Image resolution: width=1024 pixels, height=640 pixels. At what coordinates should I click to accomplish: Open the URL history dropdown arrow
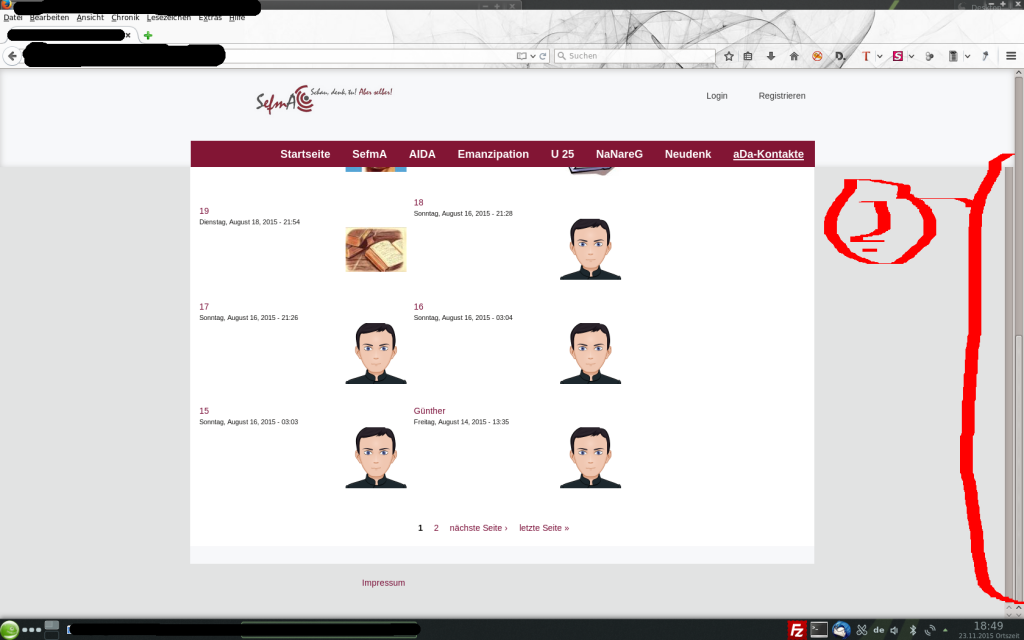point(533,56)
